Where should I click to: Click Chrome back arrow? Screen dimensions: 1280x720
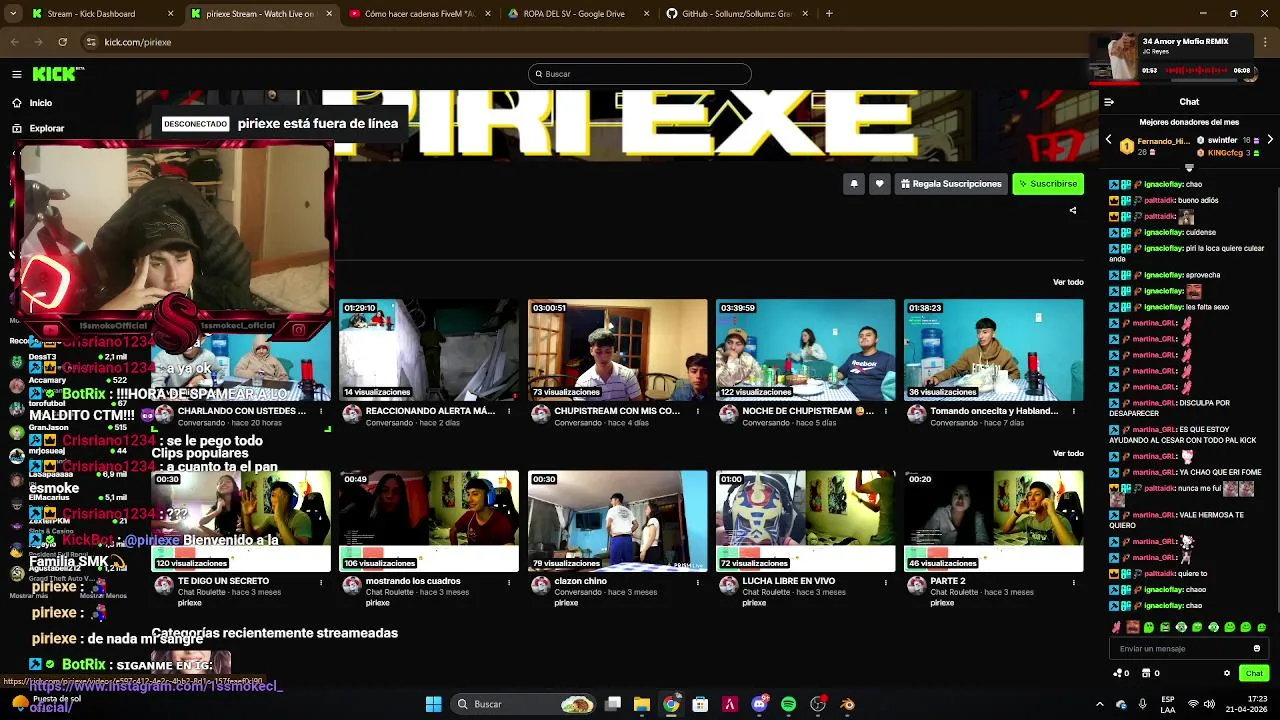tap(14, 42)
